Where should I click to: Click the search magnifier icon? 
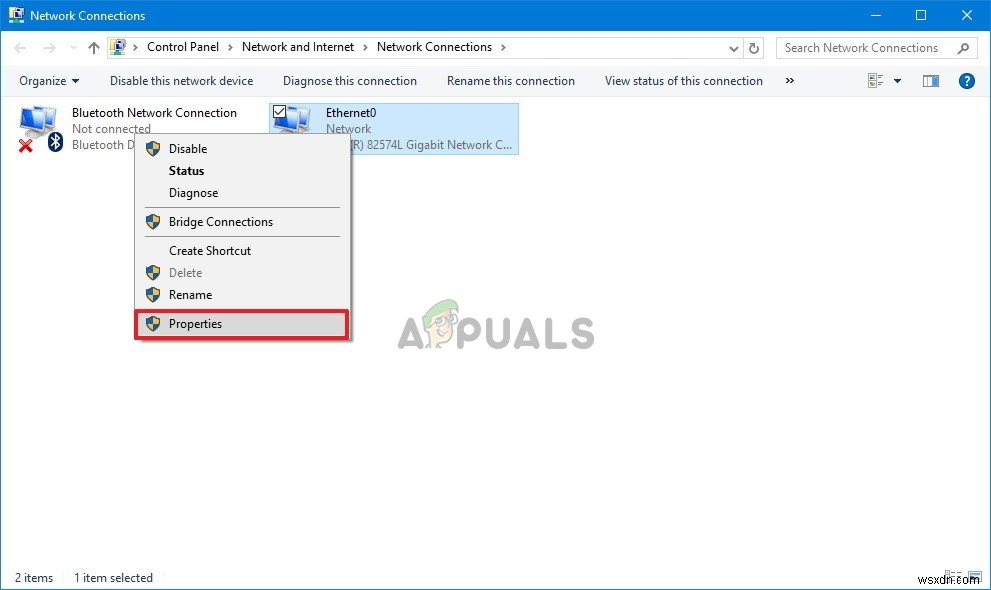(x=963, y=48)
